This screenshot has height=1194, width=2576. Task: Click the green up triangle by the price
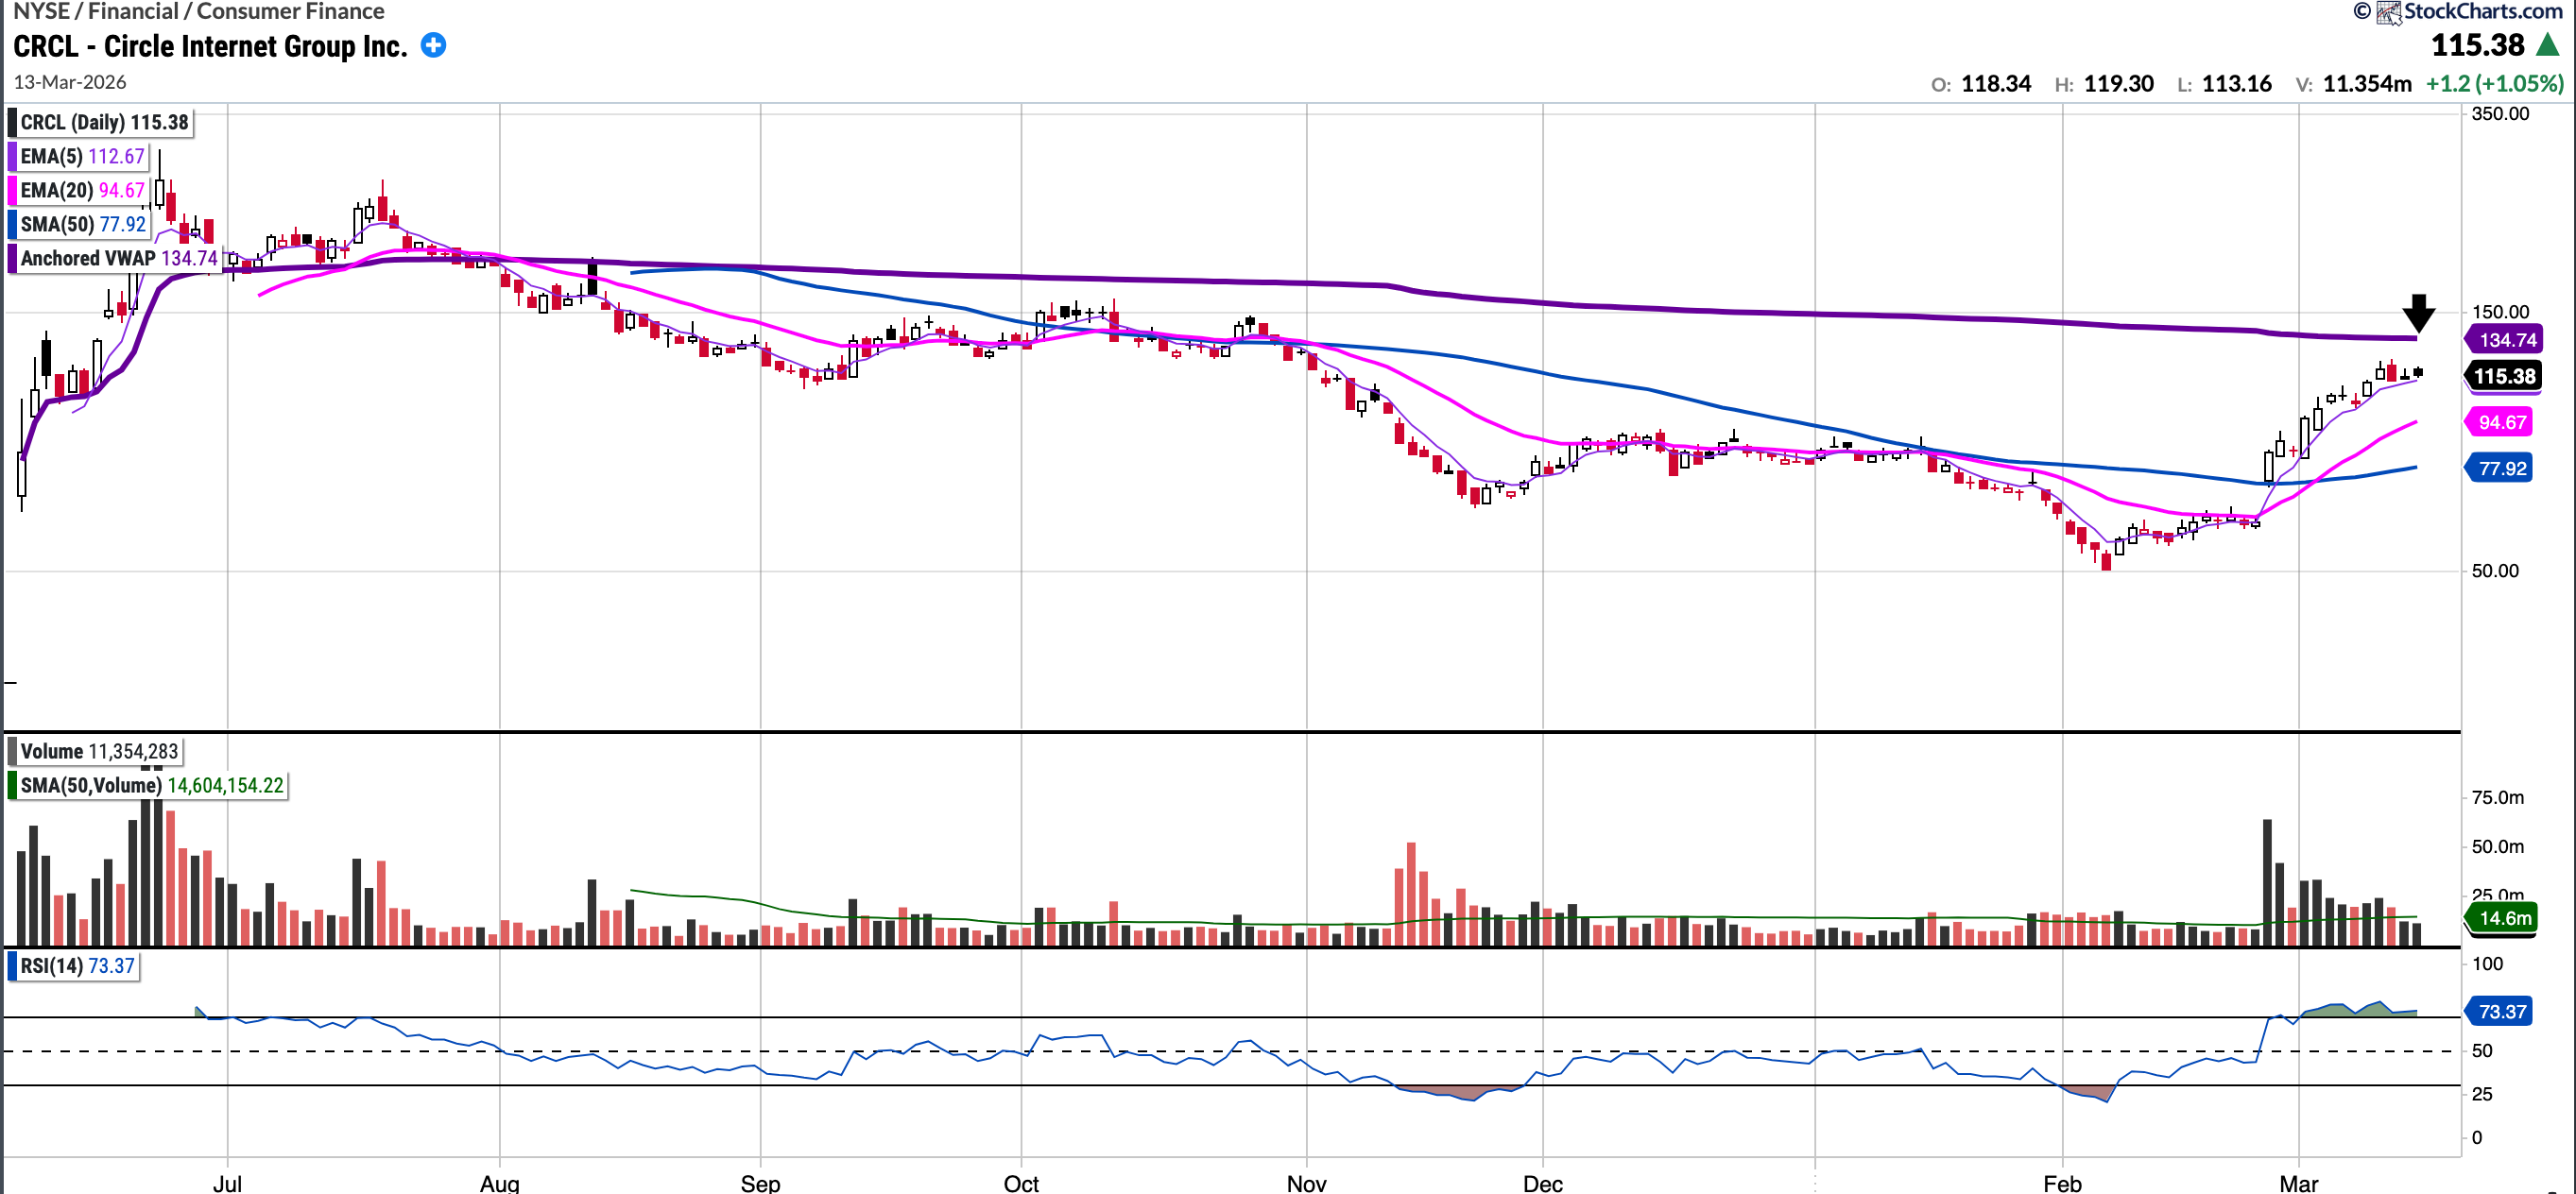(2548, 45)
